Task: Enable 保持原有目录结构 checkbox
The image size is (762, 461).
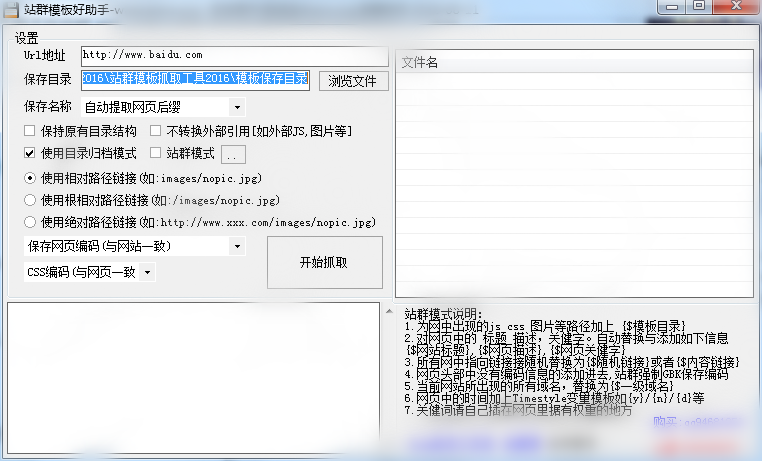Action: pos(30,131)
